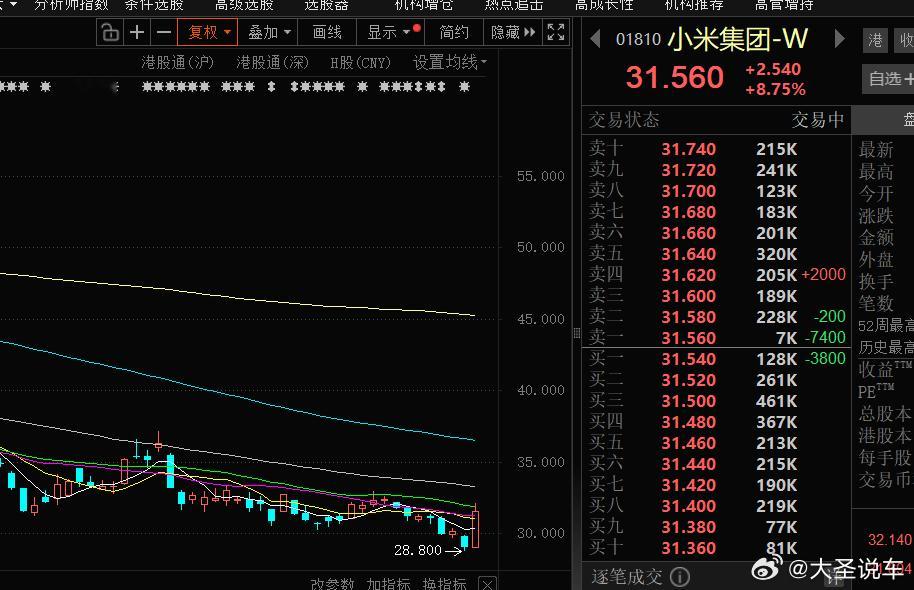The height and width of the screenshot is (590, 914).
Task: Click 加指标 link below chart
Action: [x=388, y=583]
